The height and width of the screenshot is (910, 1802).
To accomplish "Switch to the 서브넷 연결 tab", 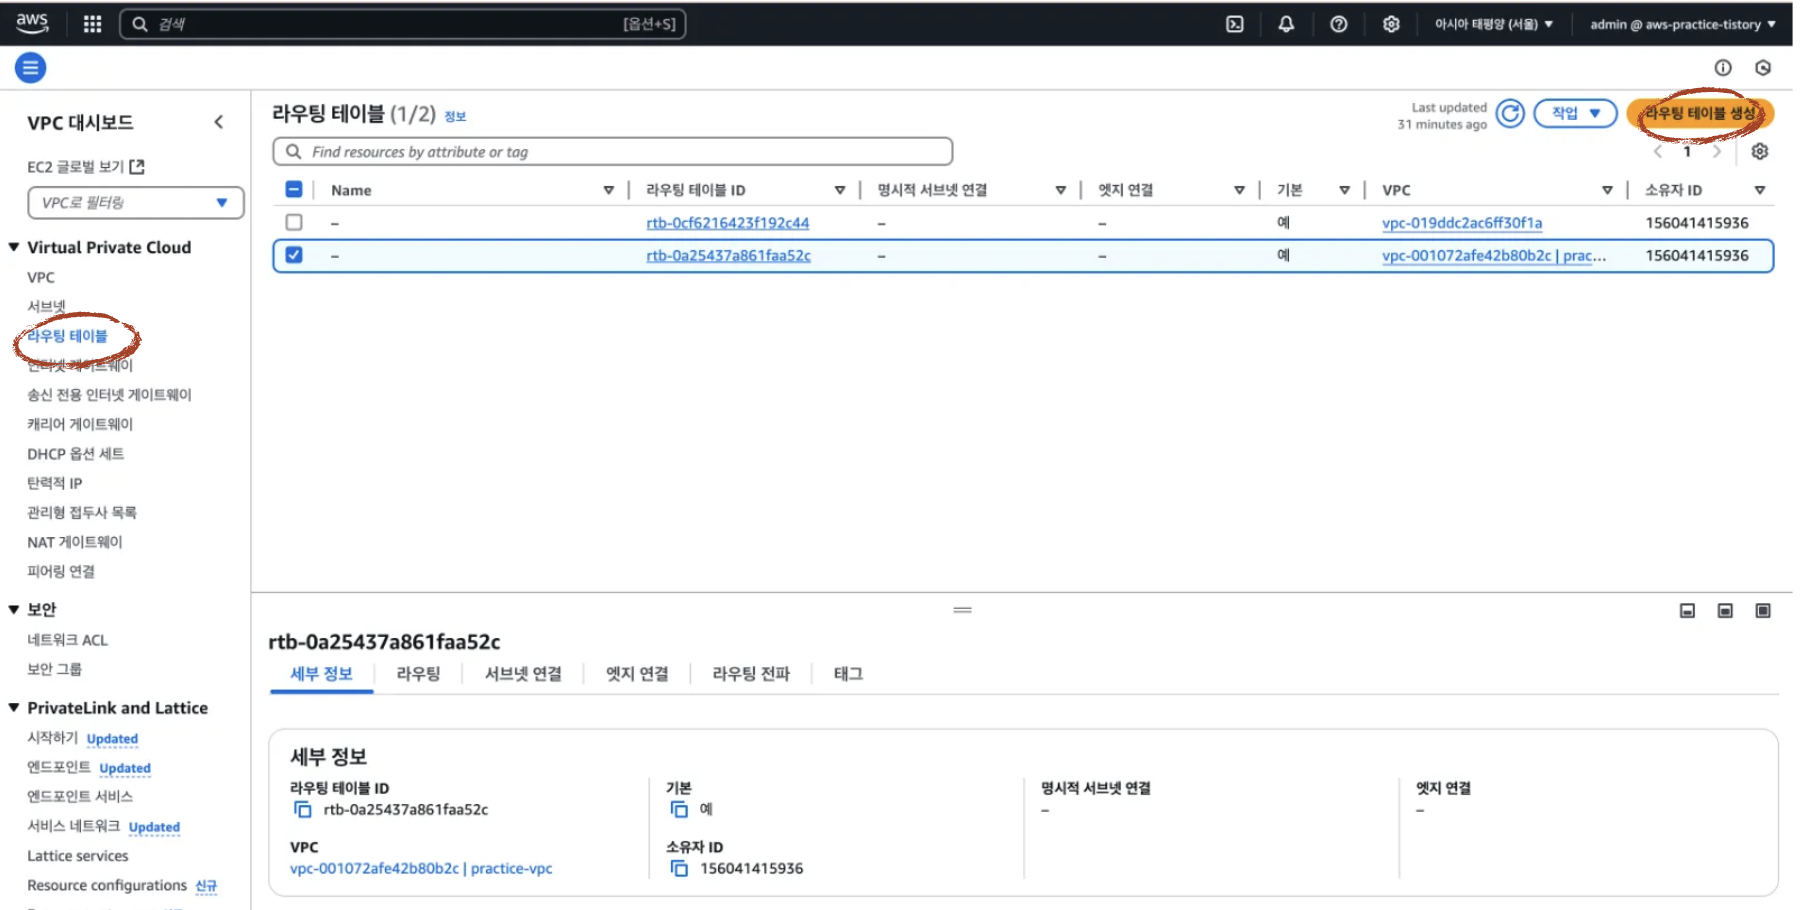I will click(x=523, y=674).
